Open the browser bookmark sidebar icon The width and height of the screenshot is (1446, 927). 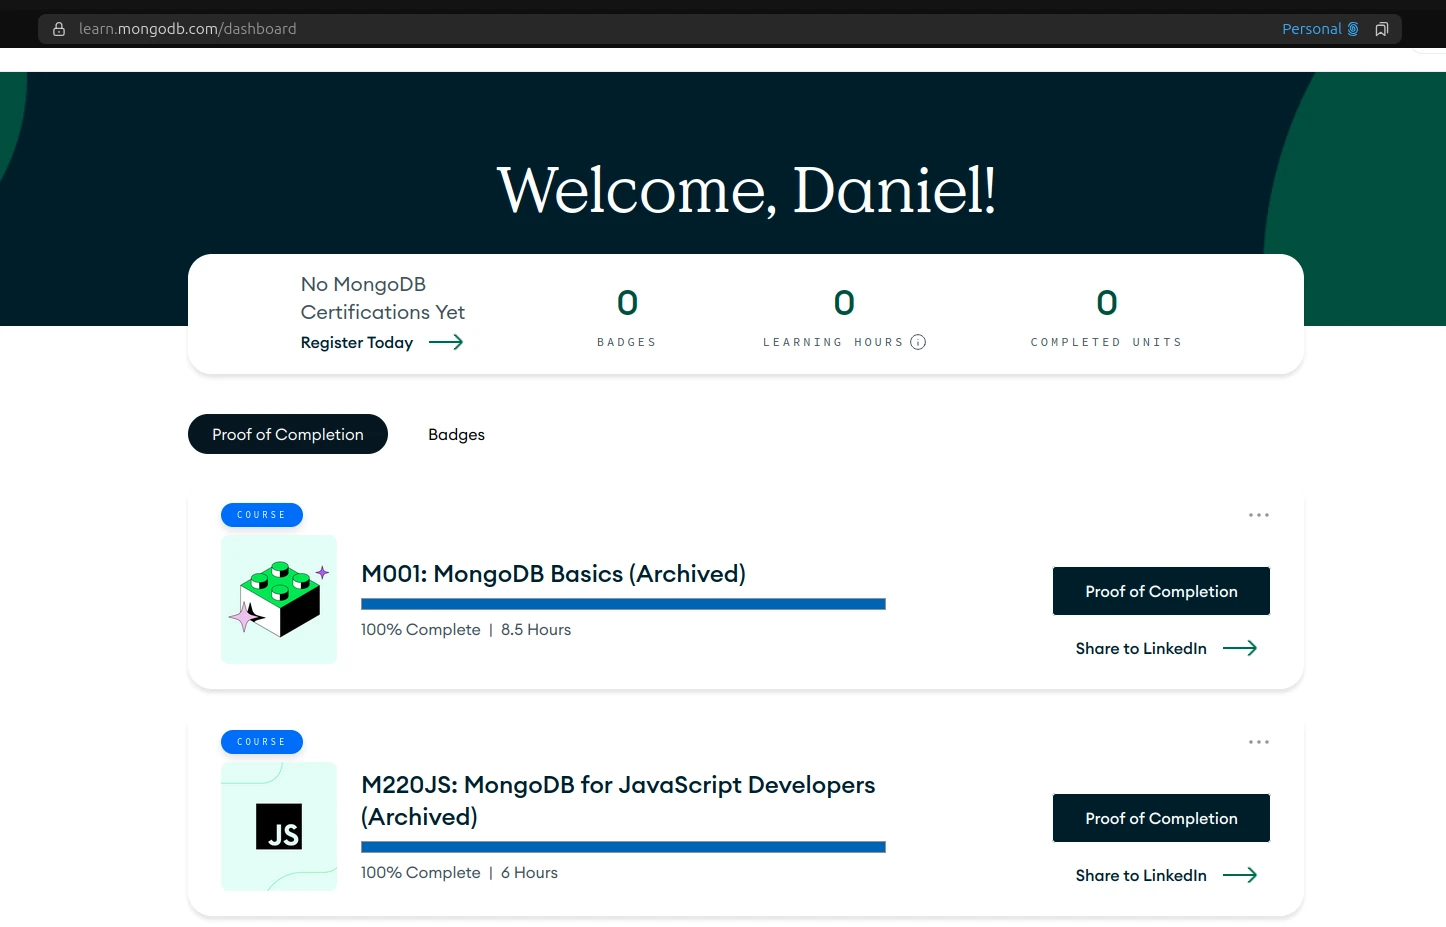coord(1382,29)
